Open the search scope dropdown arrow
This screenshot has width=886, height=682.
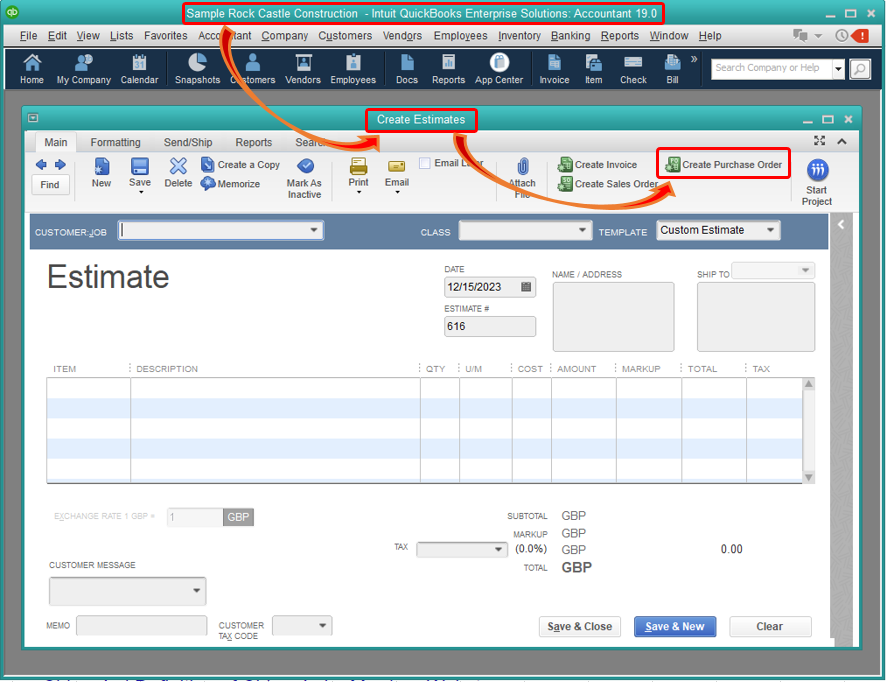839,69
